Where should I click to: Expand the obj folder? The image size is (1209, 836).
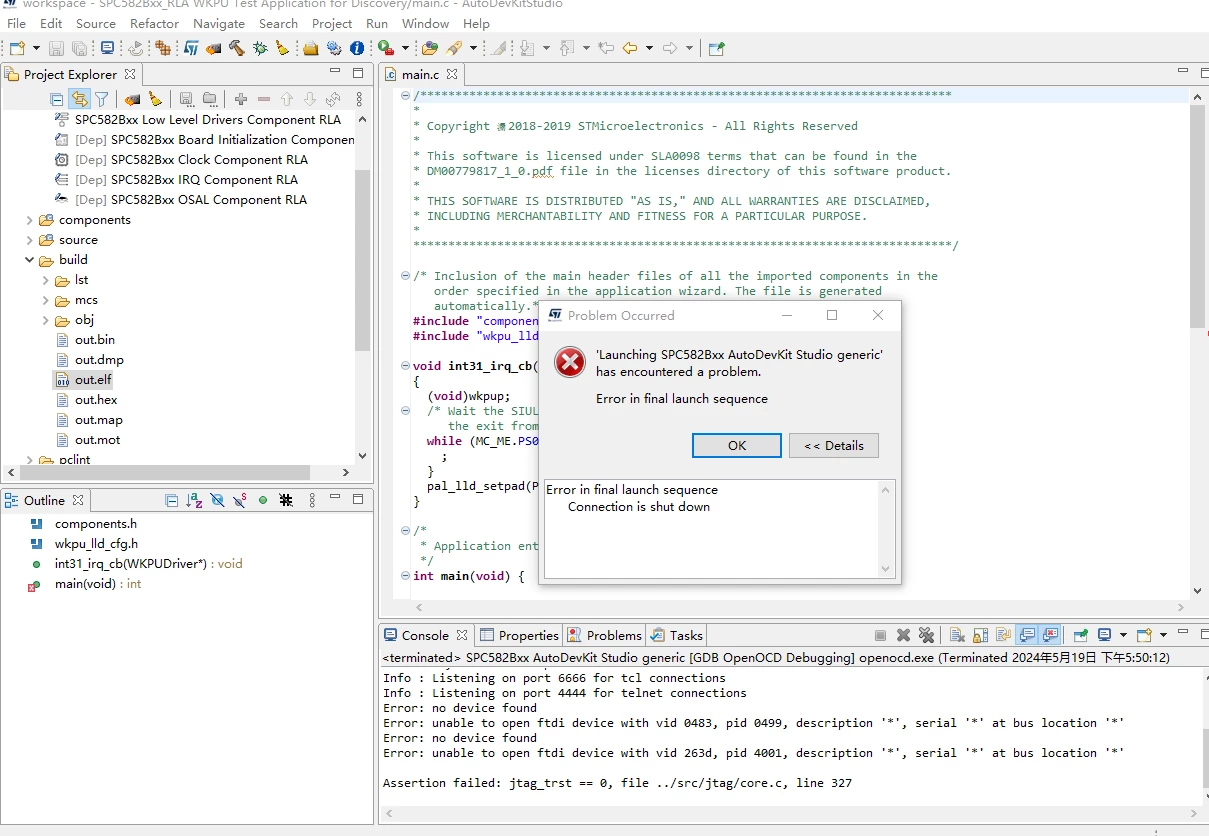[45, 320]
